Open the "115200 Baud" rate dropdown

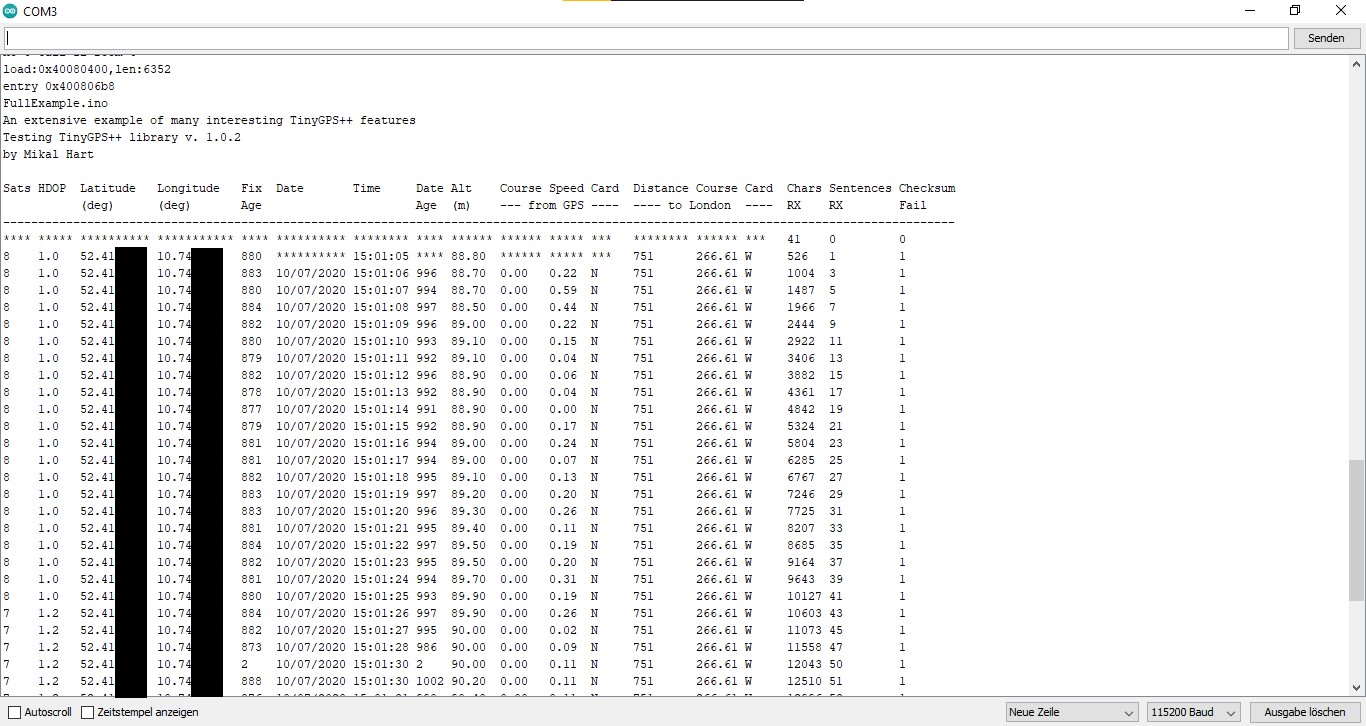point(1193,712)
